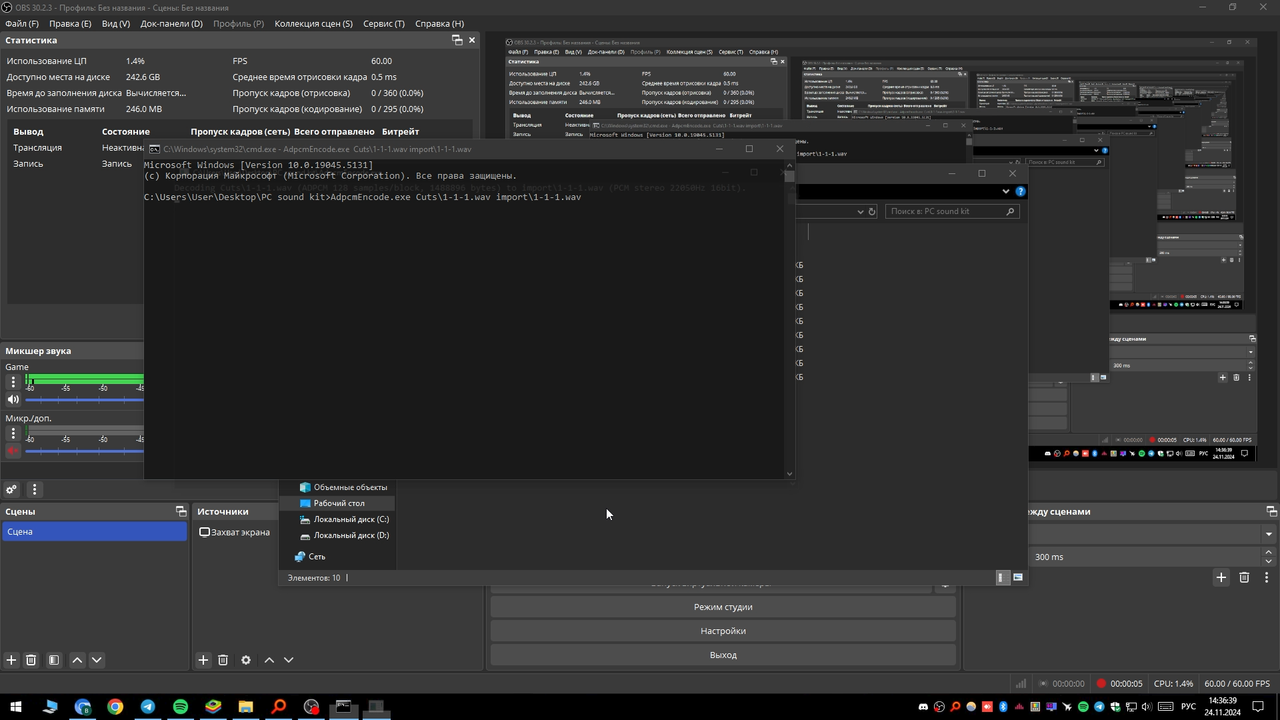
Task: Open Локальный диск (D:) in Explorer
Action: (x=344, y=535)
